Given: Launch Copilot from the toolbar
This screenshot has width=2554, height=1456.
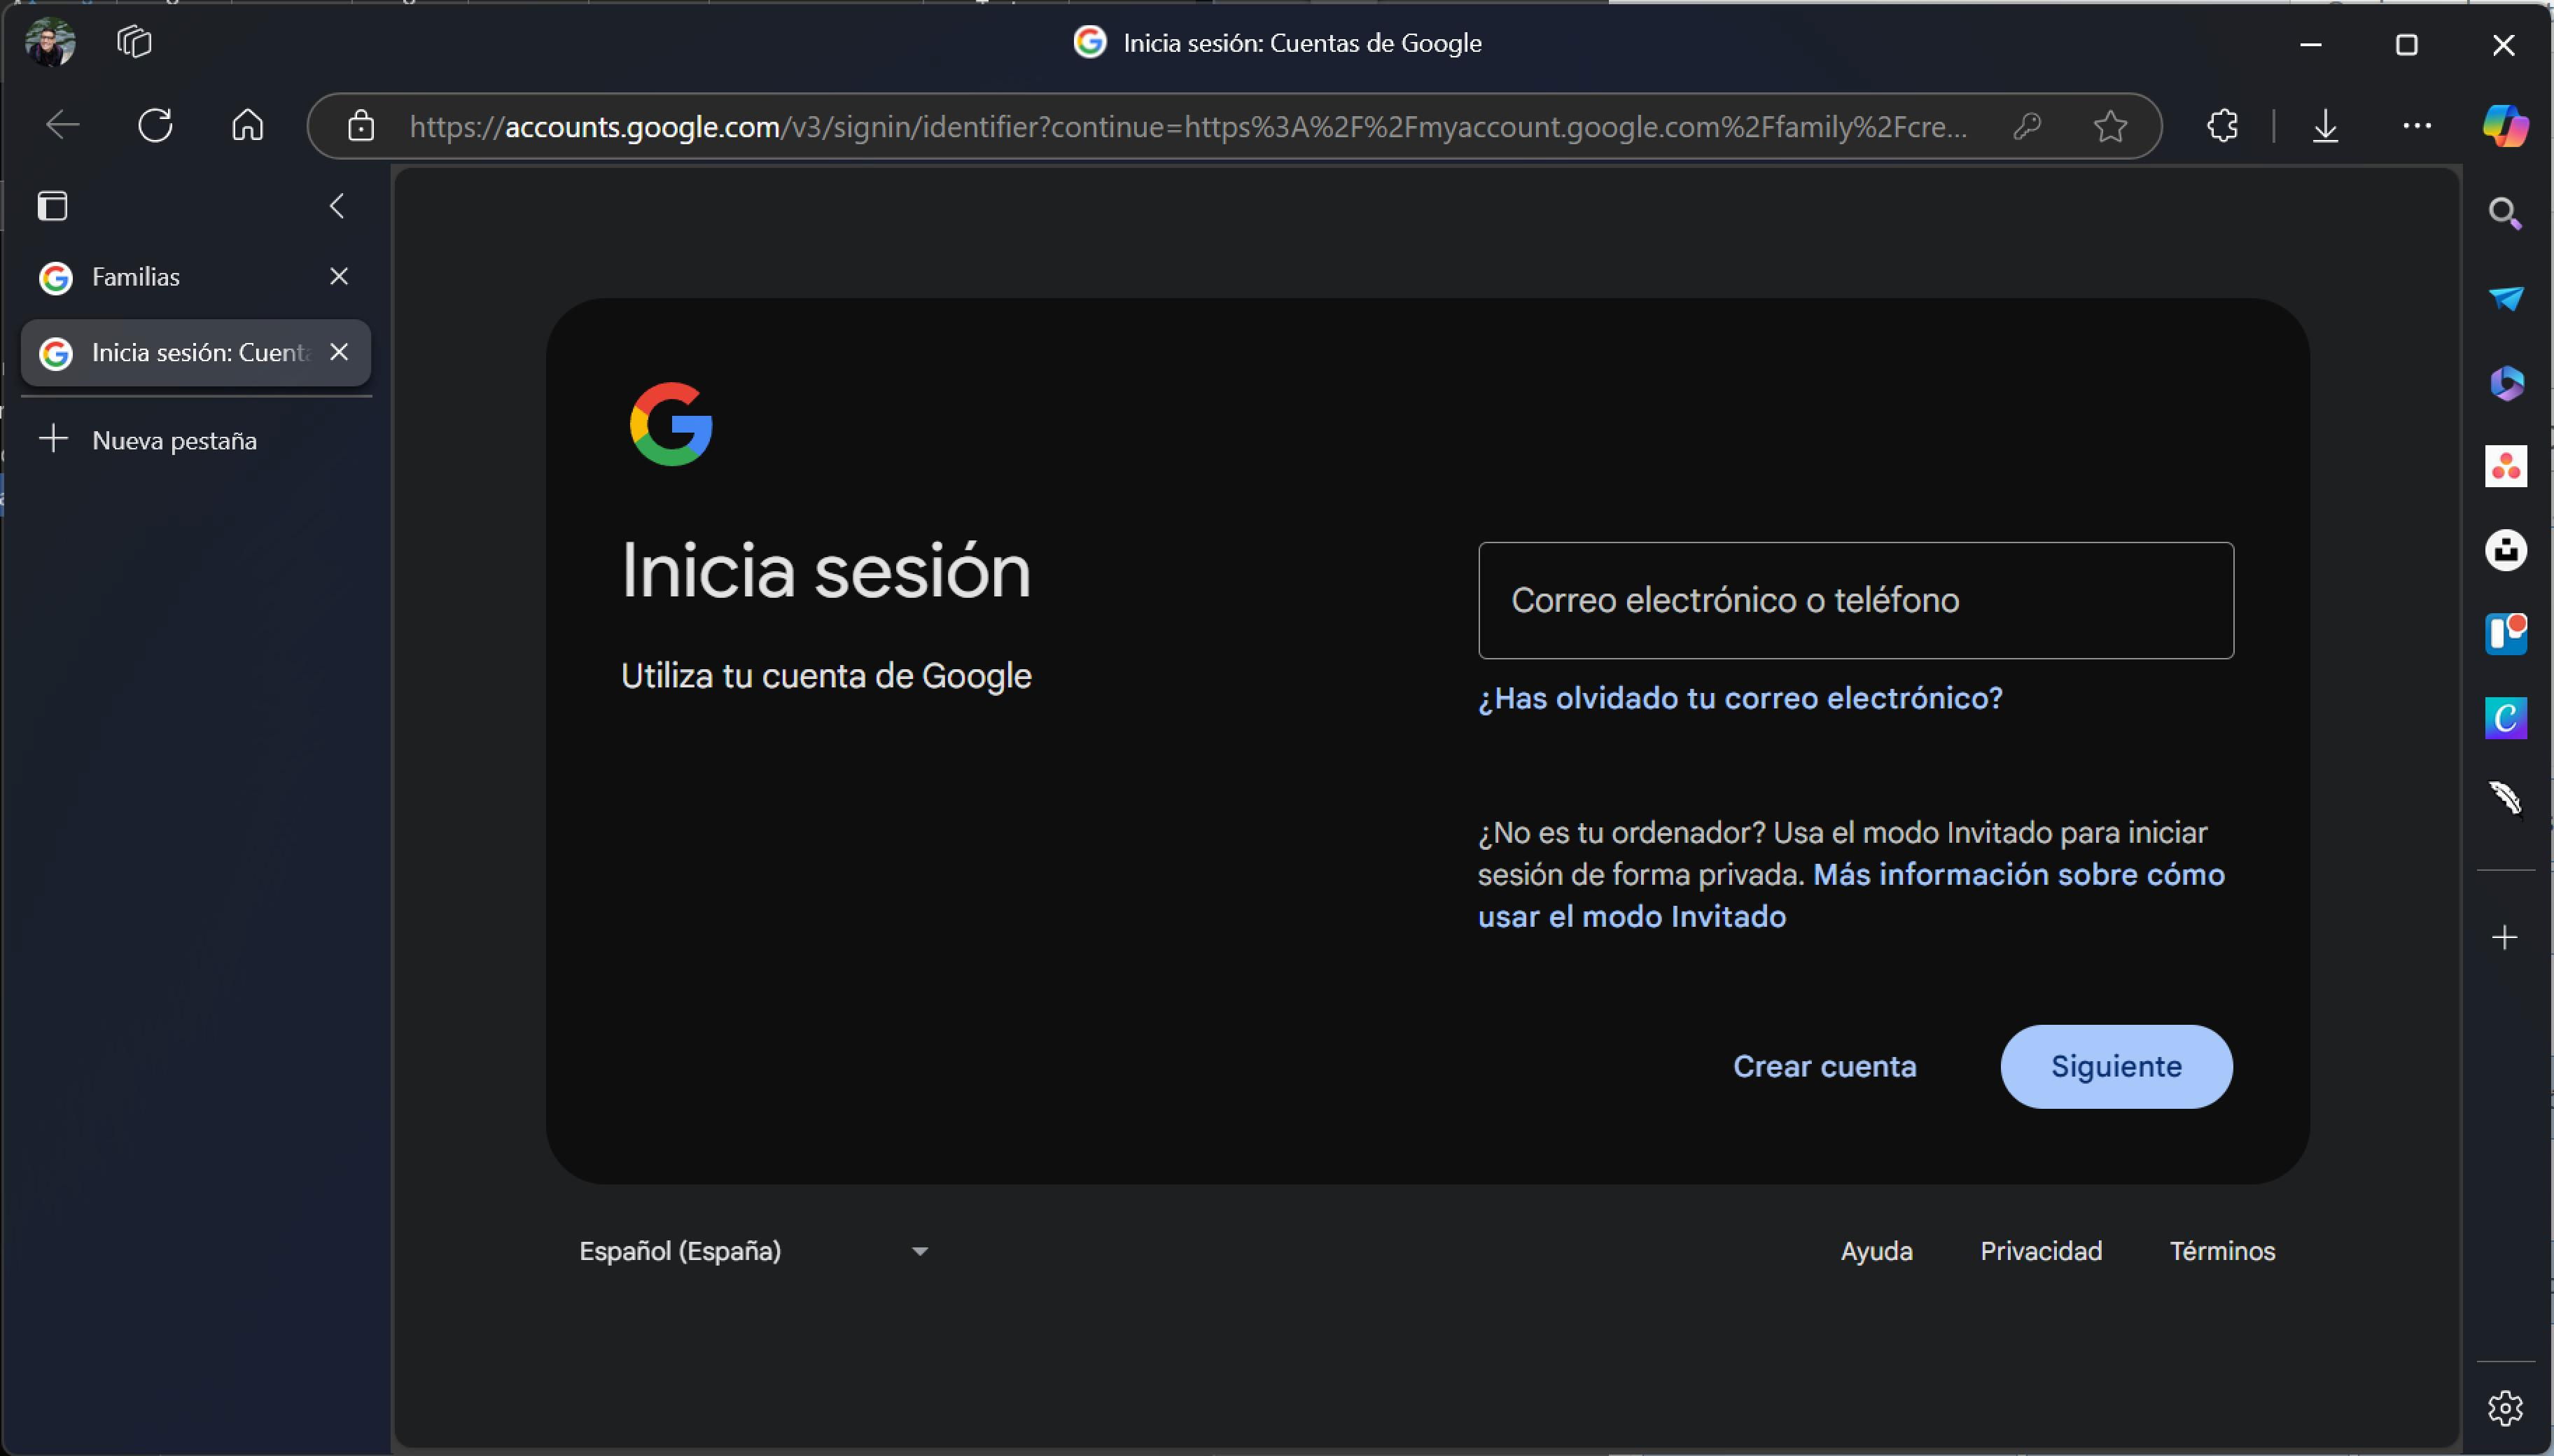Looking at the screenshot, I should pos(2505,126).
